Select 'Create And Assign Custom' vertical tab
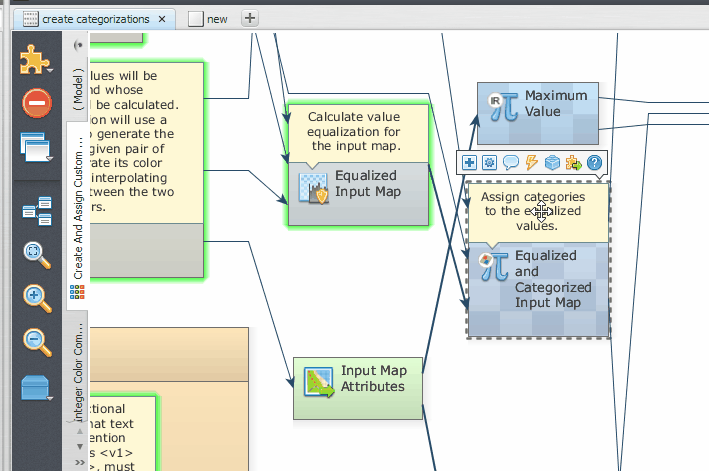This screenshot has width=709, height=471. point(78,202)
